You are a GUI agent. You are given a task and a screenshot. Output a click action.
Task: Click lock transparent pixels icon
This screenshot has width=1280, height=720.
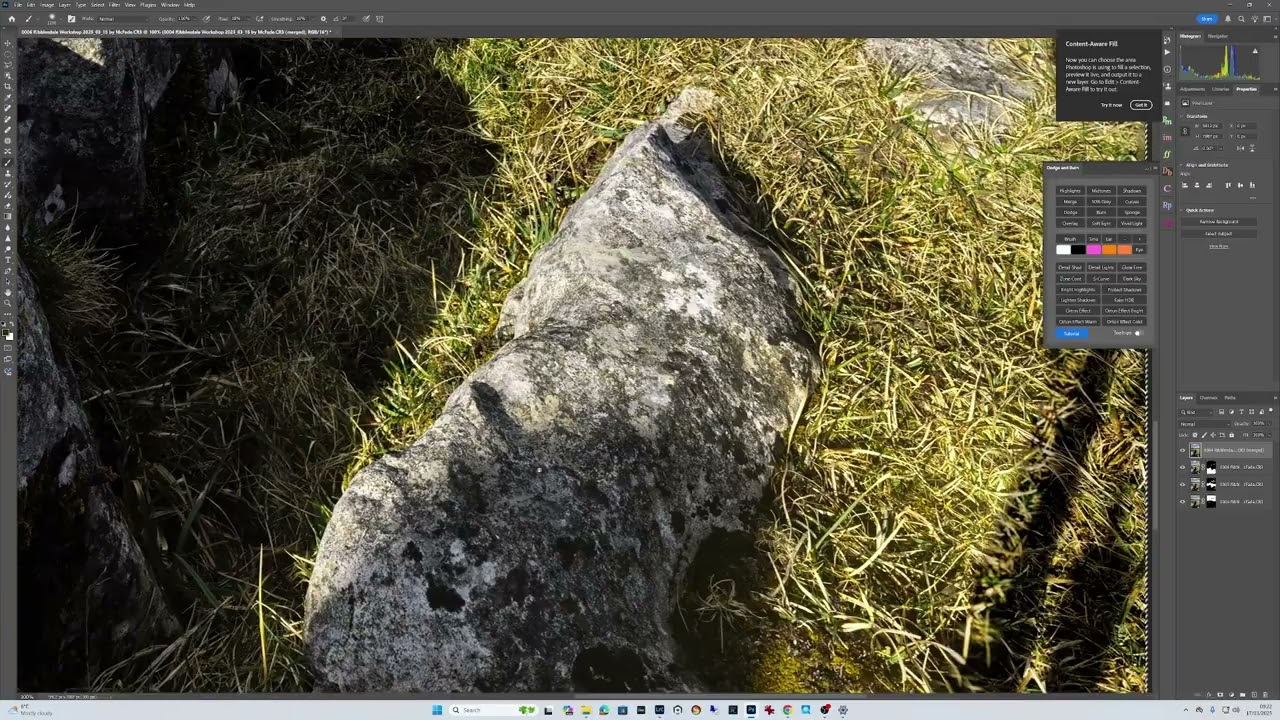pyautogui.click(x=1195, y=435)
